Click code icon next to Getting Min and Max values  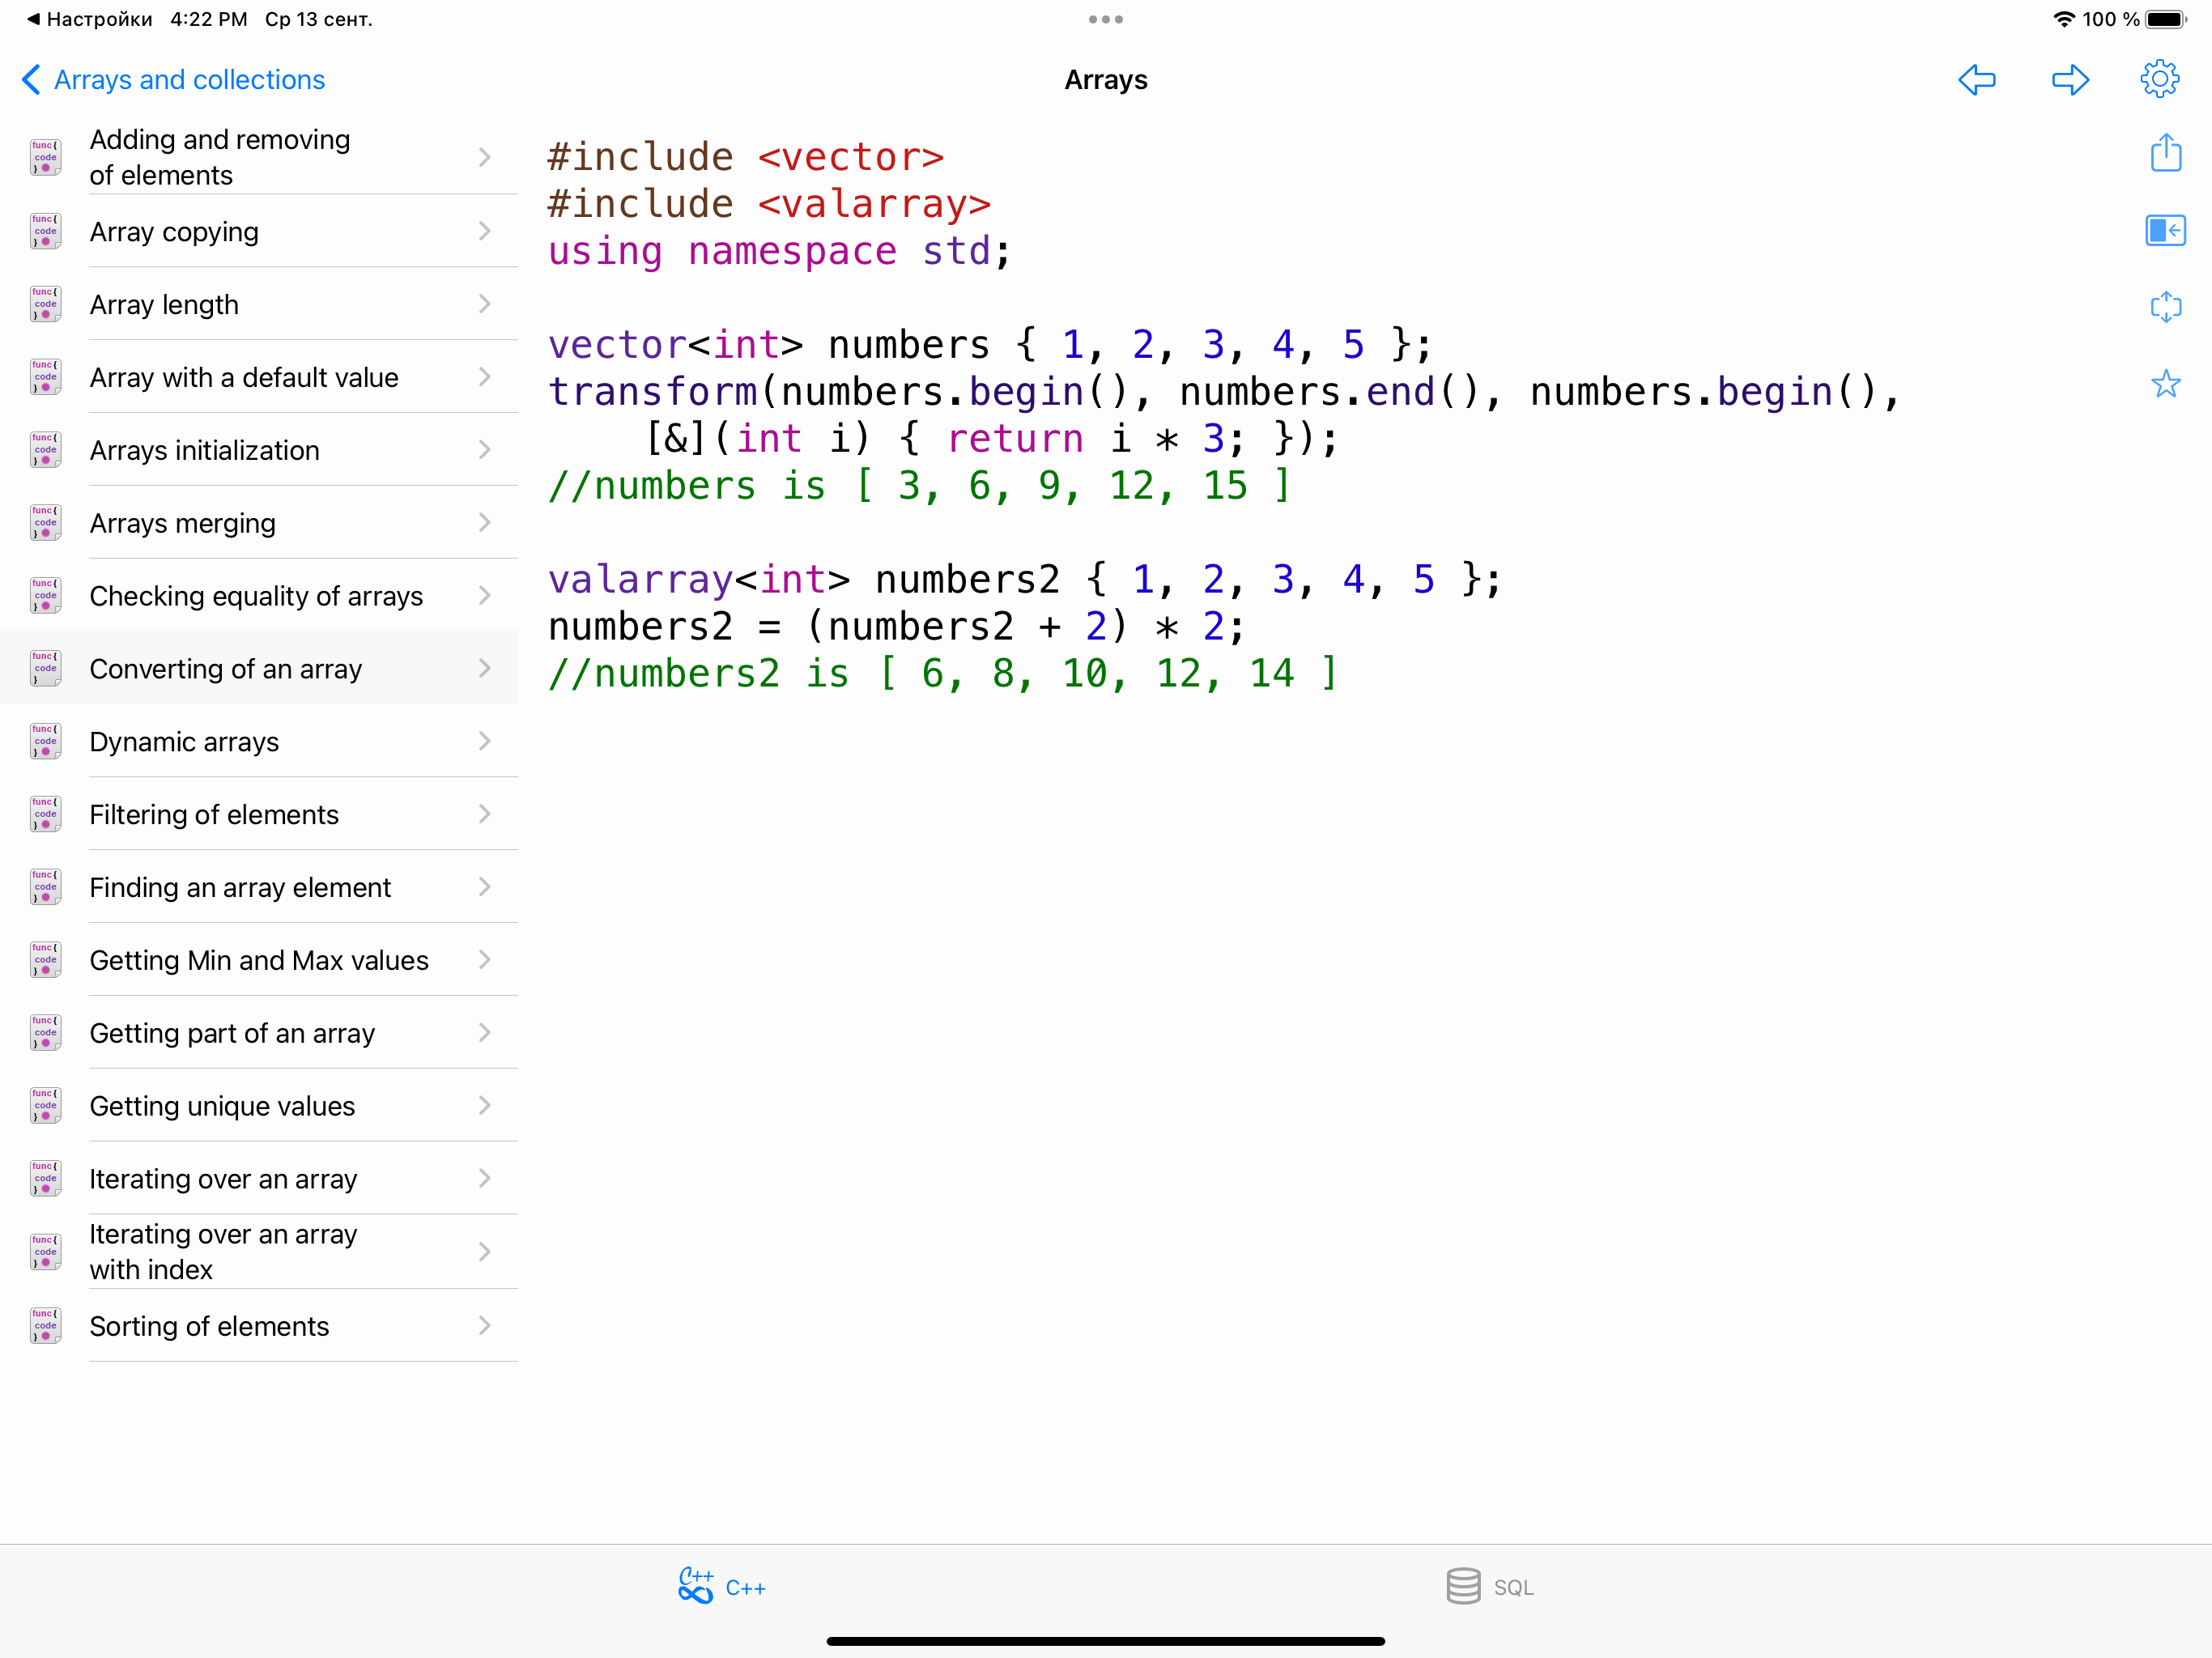[x=45, y=960]
